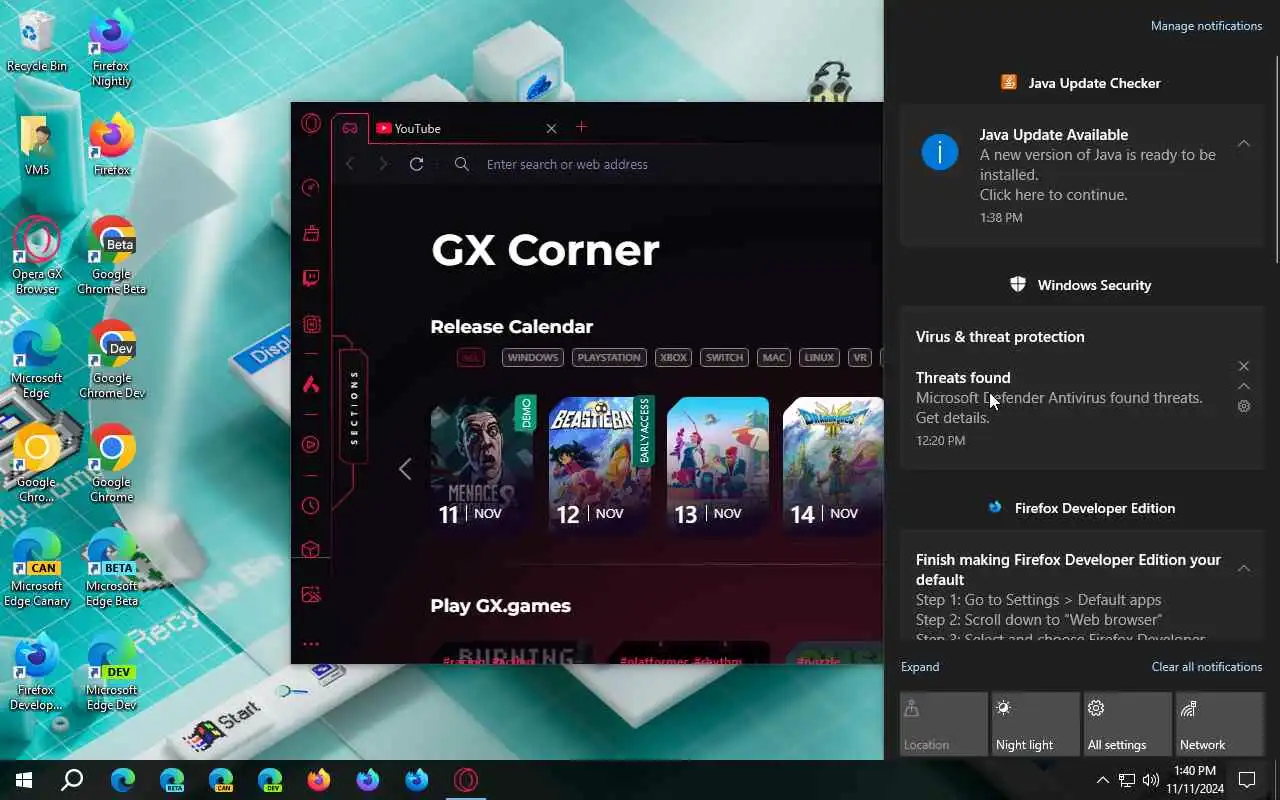Open three-dots sidebar setup in Opera
Image resolution: width=1280 pixels, height=800 pixels.
[x=311, y=644]
